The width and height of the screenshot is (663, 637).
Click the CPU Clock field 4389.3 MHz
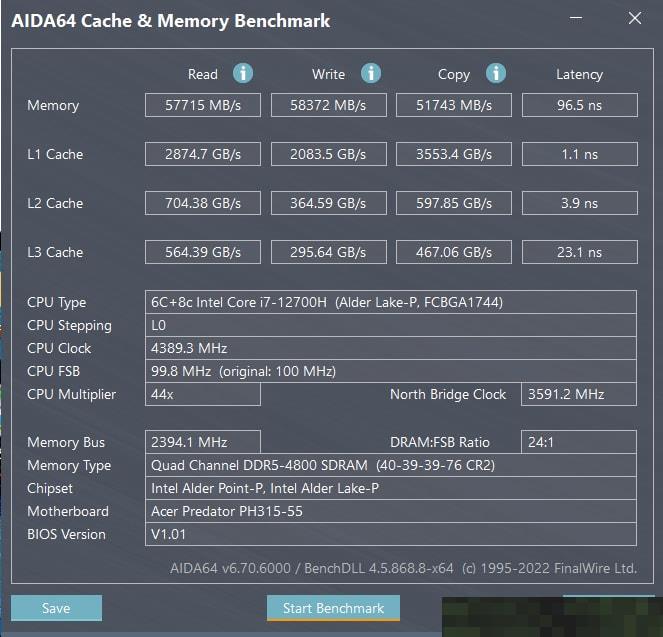pyautogui.click(x=391, y=348)
